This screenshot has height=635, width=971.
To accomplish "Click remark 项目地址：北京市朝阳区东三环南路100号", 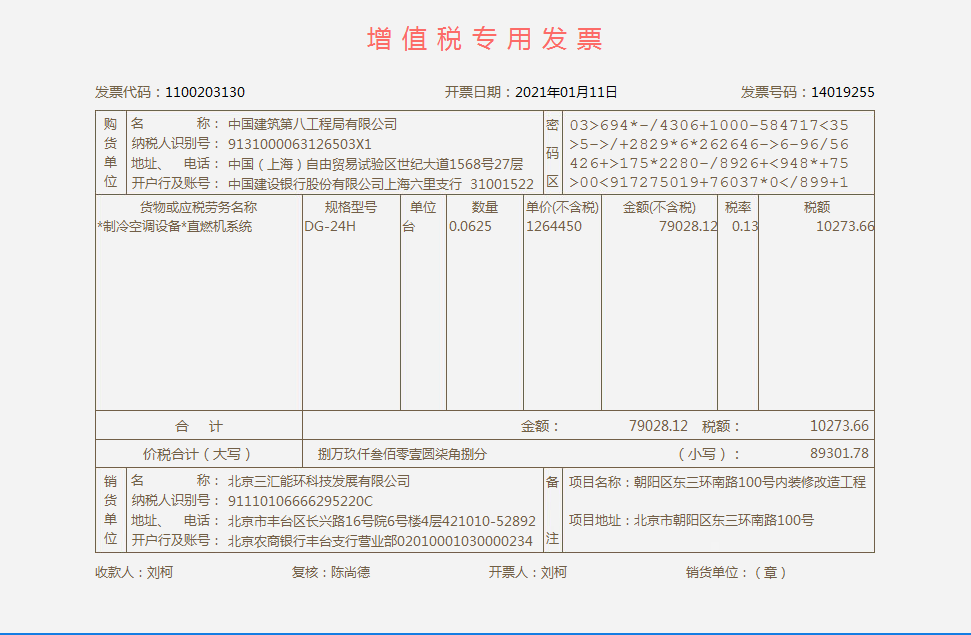I will click(691, 520).
